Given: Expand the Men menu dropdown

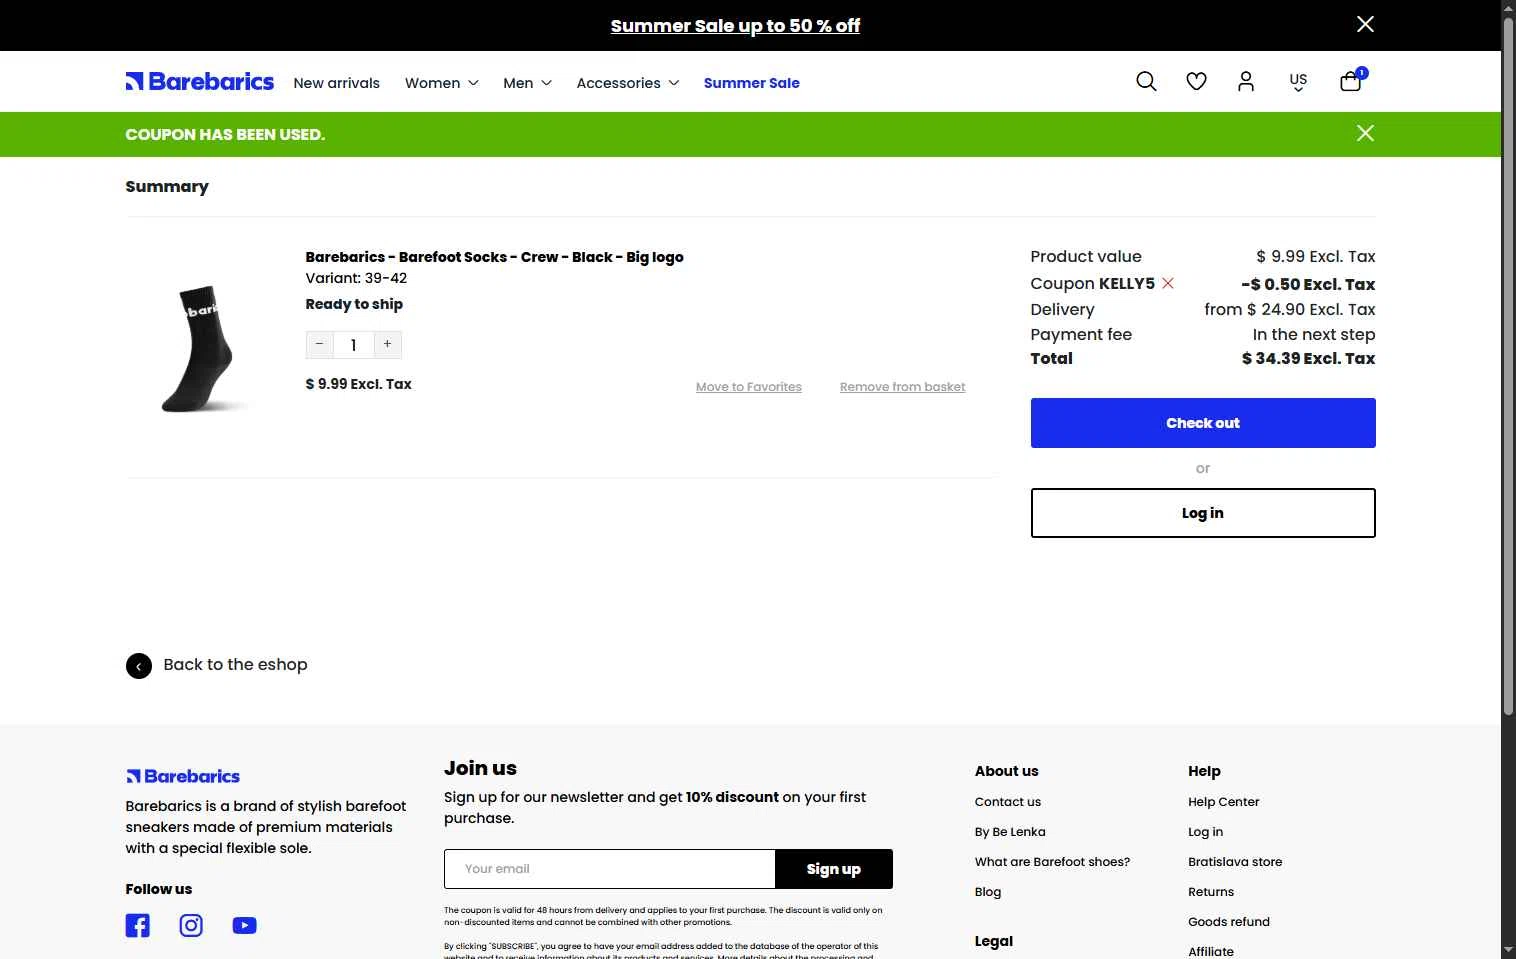Looking at the screenshot, I should [527, 83].
